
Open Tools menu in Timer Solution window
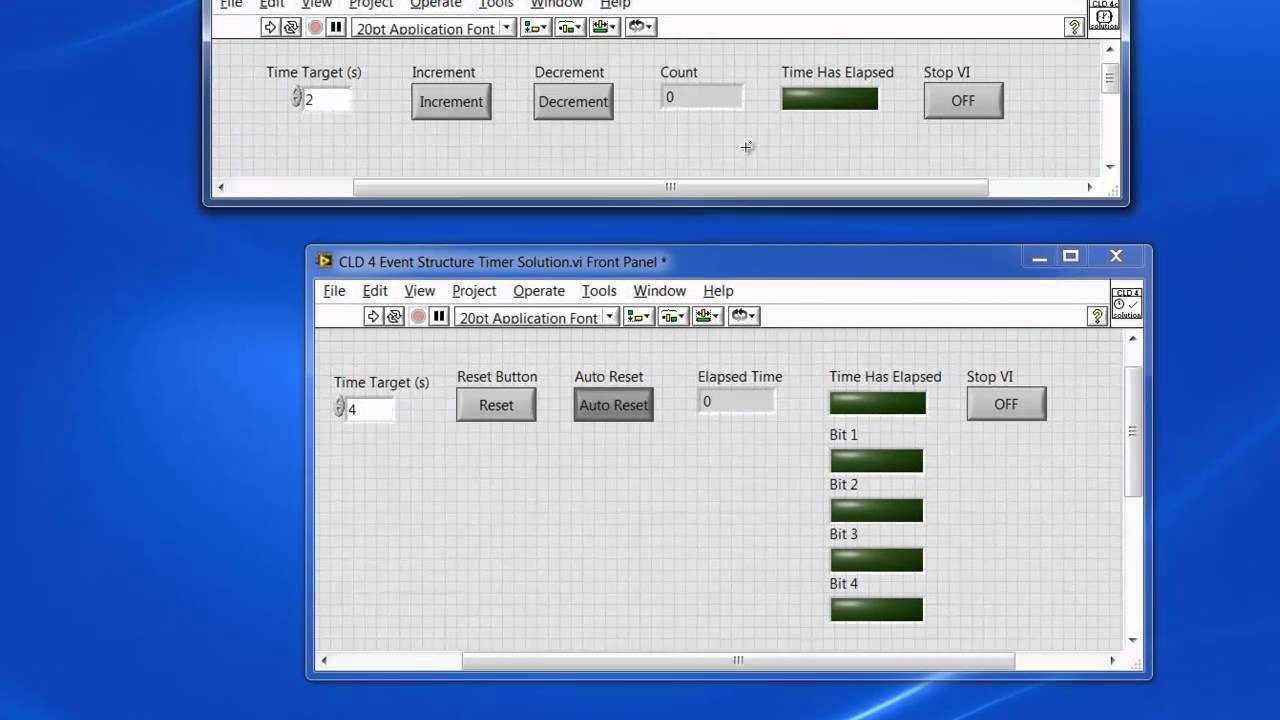click(599, 291)
